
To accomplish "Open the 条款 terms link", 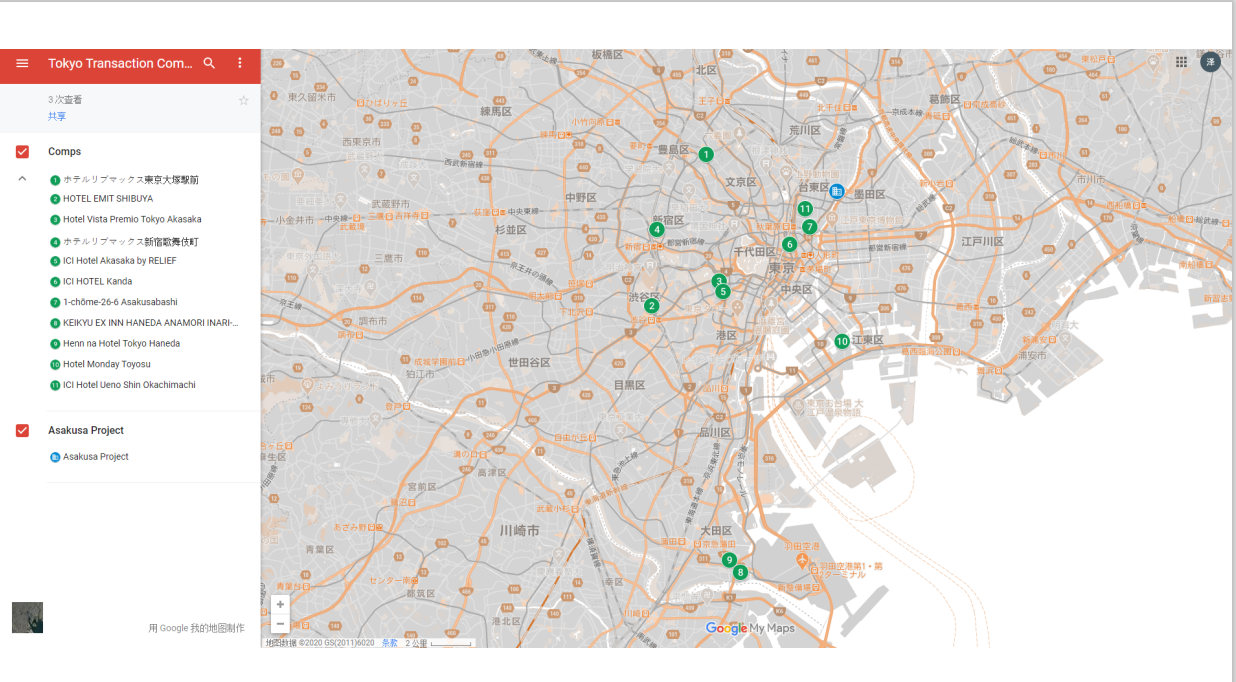I will point(390,643).
